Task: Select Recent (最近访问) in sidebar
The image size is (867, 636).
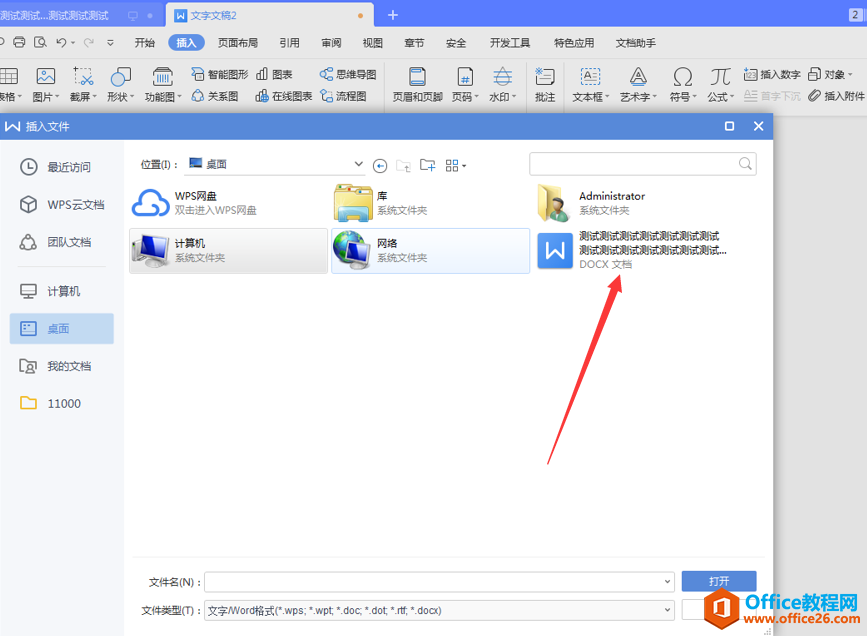Action: [x=62, y=167]
